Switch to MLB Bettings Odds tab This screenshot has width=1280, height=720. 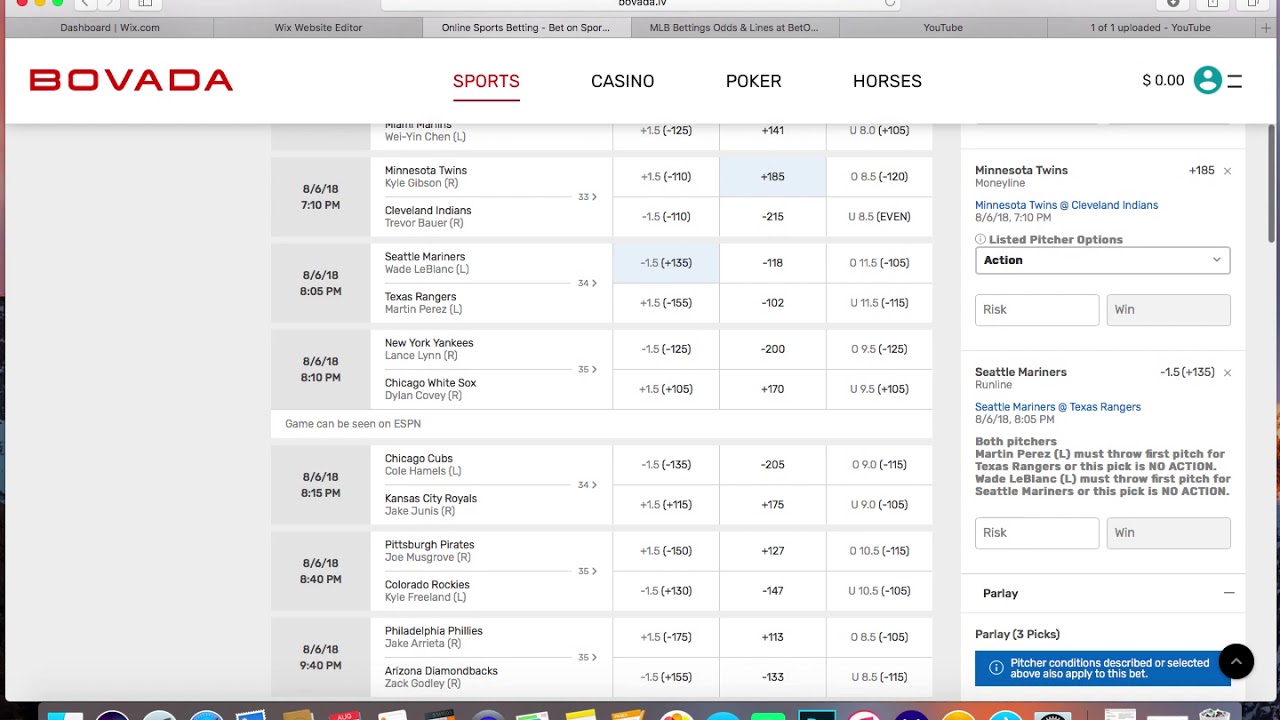coord(734,28)
